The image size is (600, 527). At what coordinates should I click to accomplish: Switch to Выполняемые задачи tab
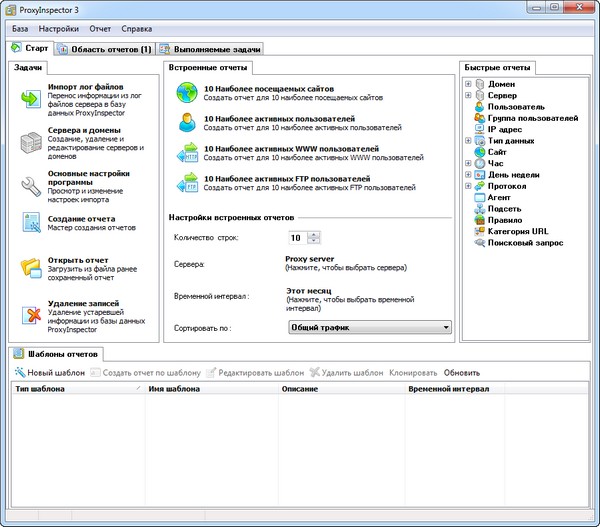pyautogui.click(x=210, y=48)
